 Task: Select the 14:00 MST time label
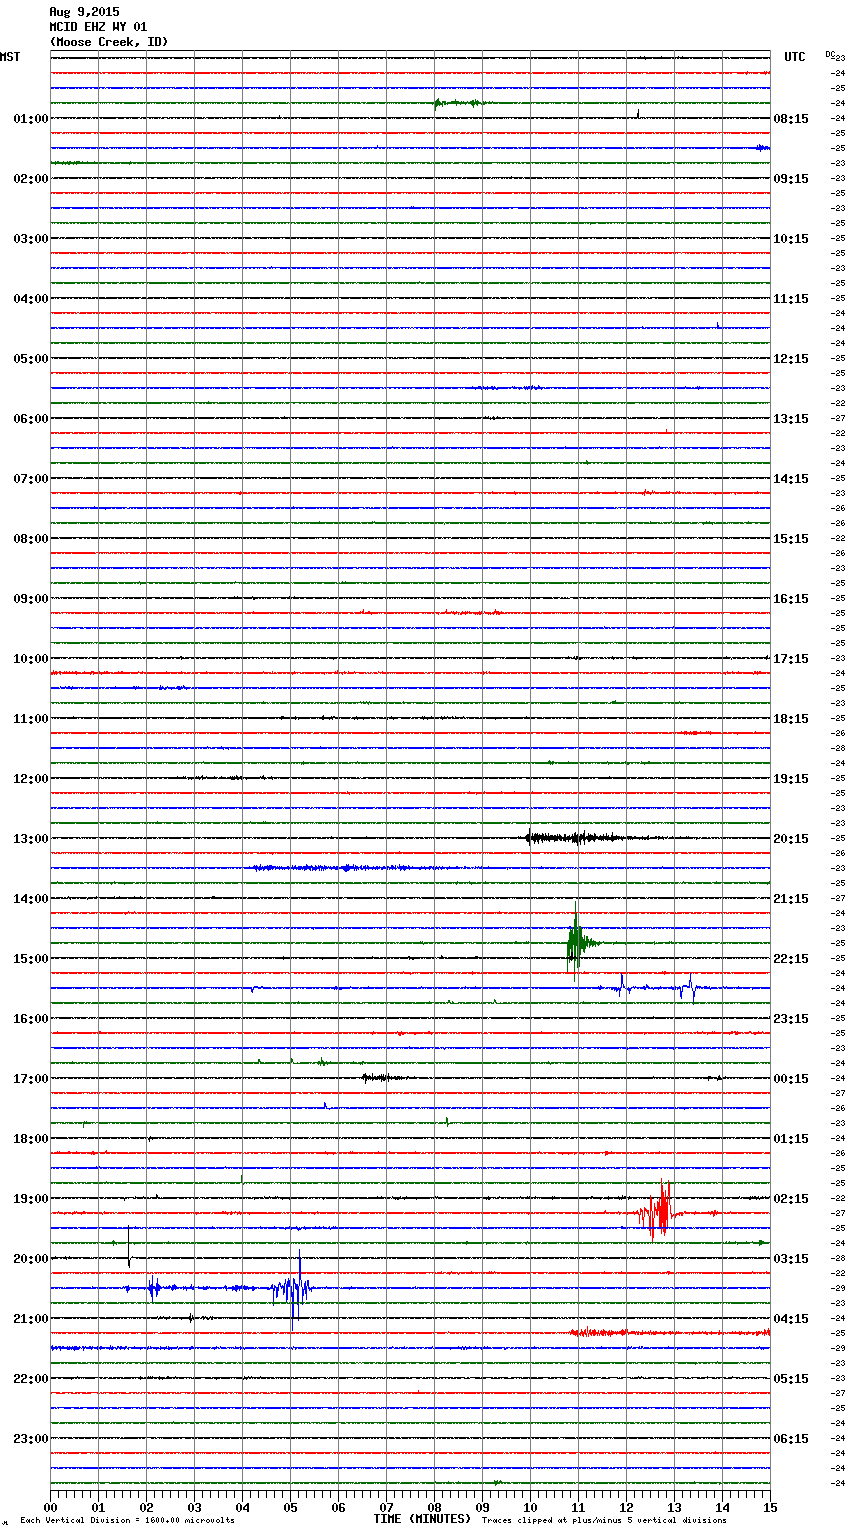(31, 898)
